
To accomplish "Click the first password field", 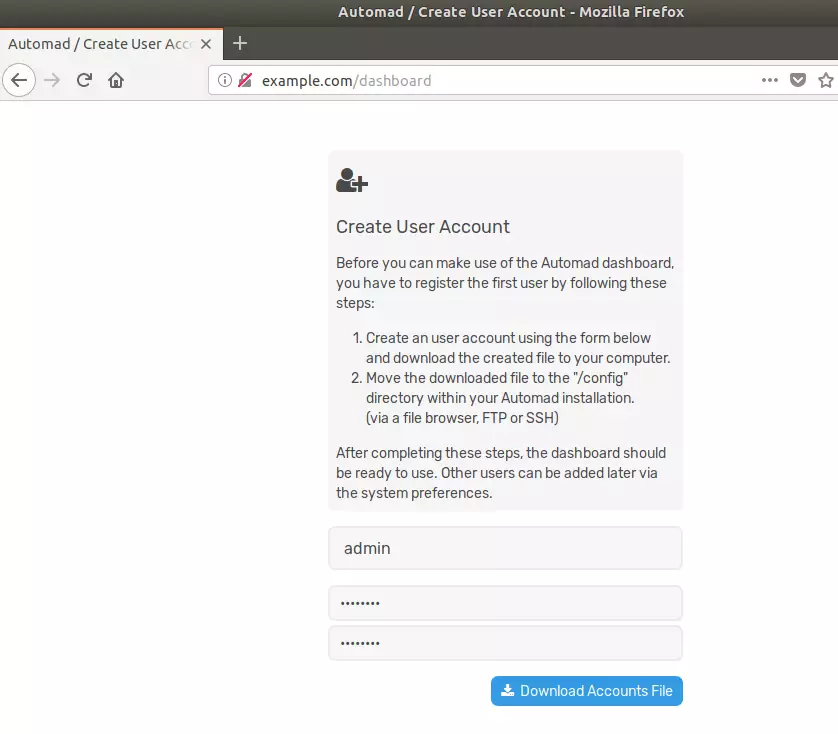I will 505,603.
